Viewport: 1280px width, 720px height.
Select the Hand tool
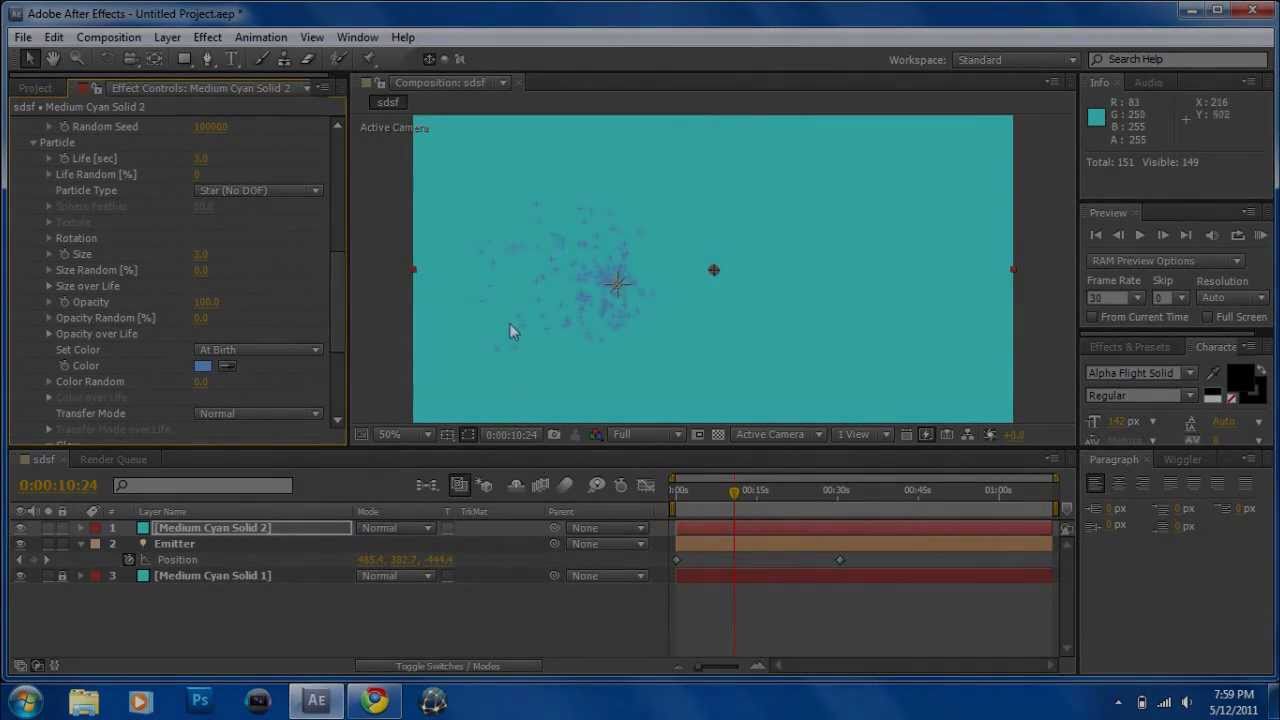(x=53, y=59)
